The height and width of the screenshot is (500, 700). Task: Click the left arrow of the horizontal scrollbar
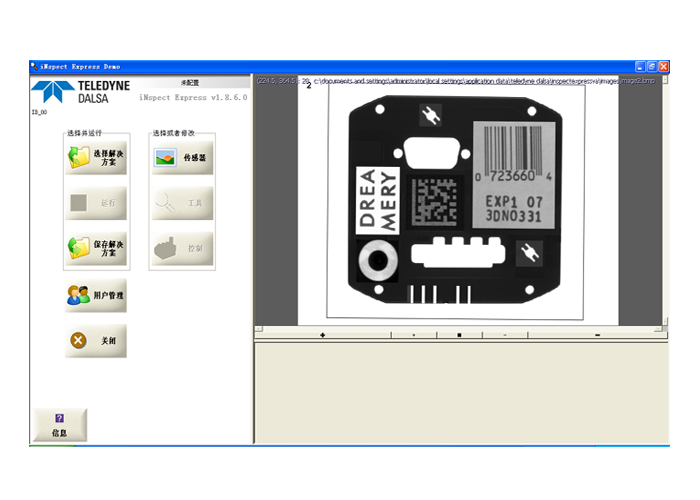point(259,326)
